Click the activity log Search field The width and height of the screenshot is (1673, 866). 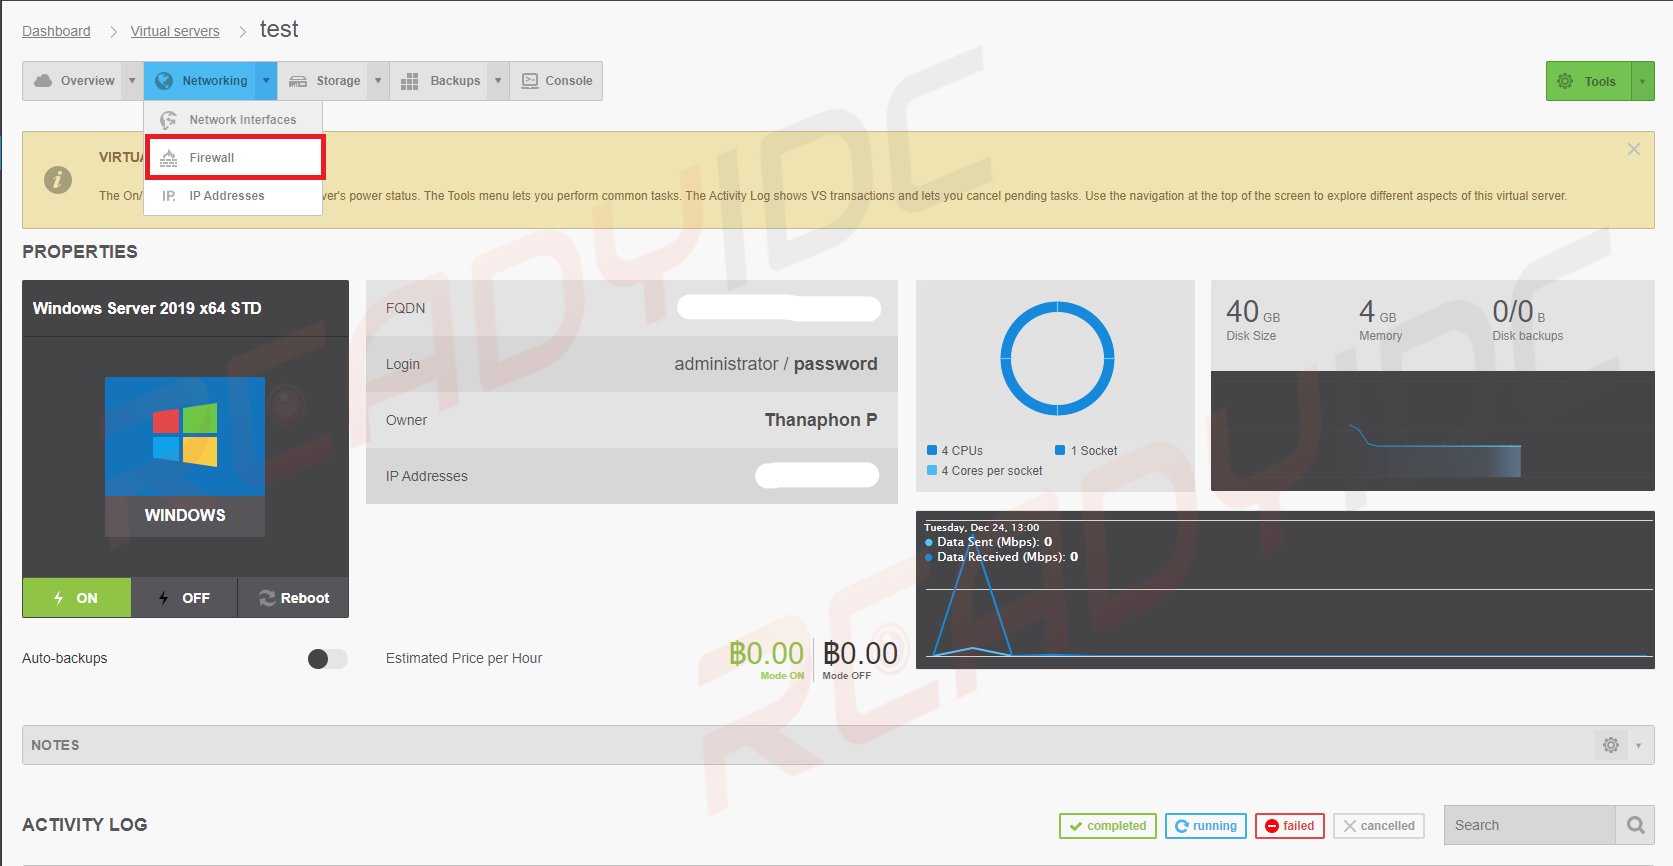[1530, 825]
